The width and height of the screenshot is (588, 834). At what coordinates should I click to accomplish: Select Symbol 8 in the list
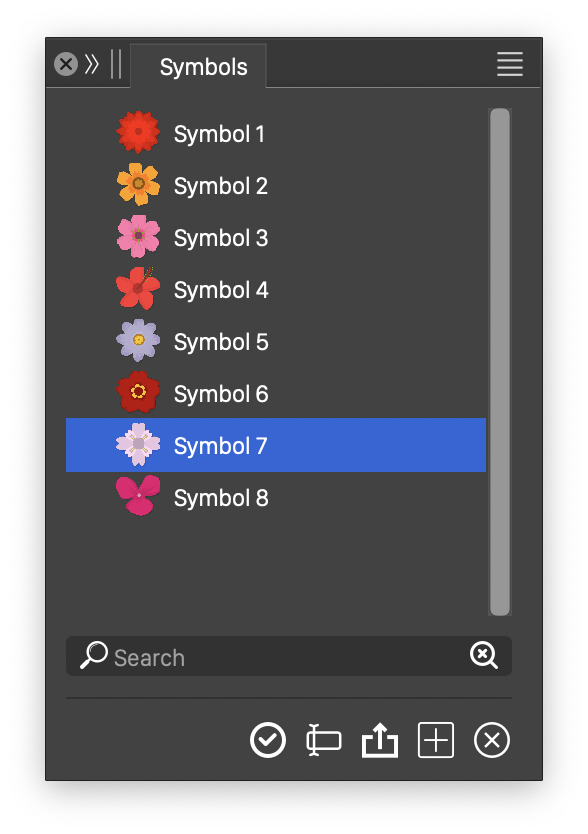tap(276, 497)
